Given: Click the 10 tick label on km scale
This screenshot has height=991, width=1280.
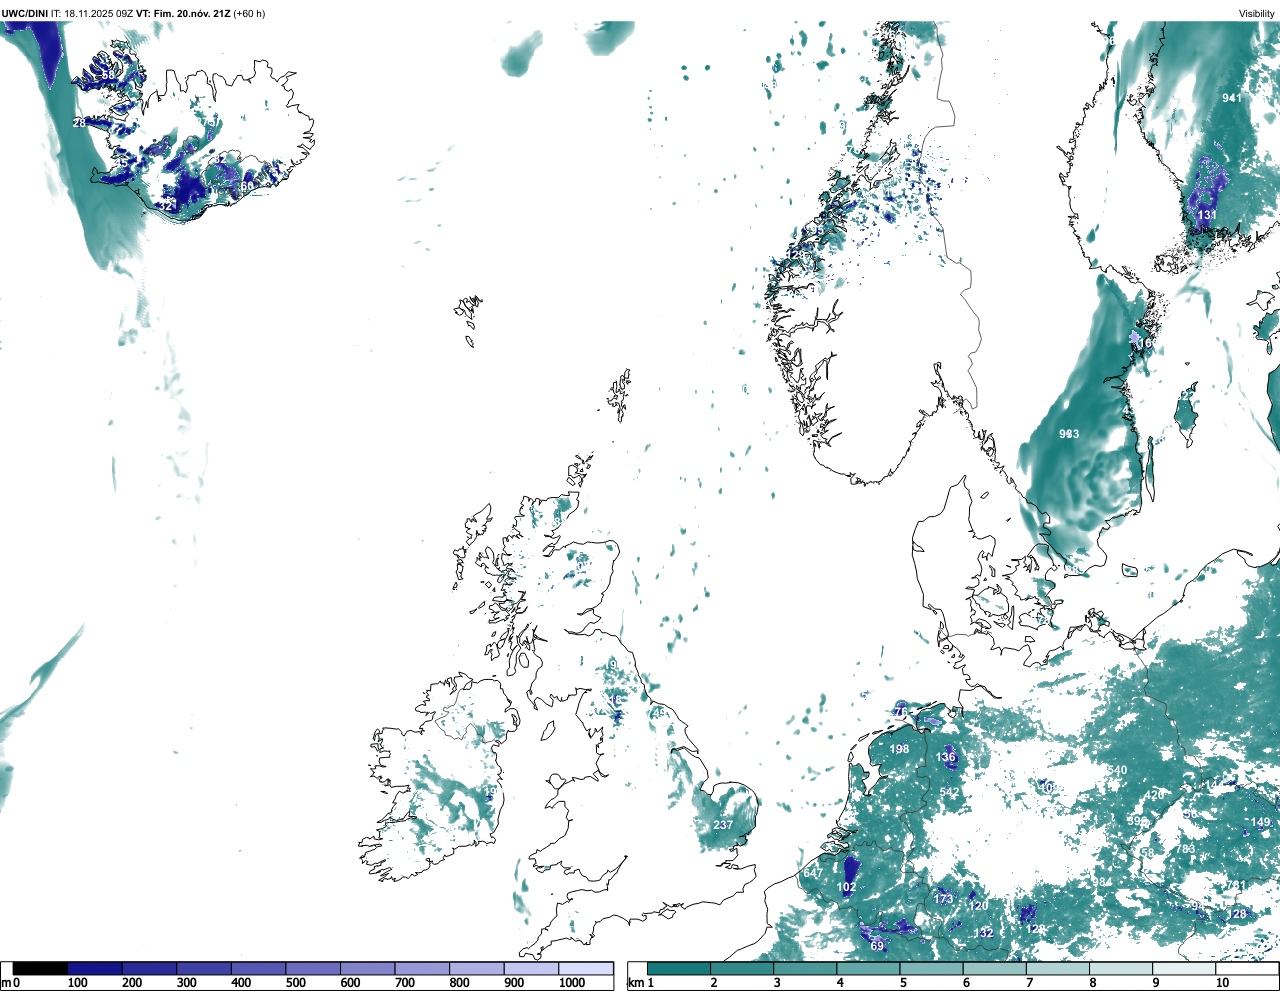Looking at the screenshot, I should (x=1222, y=983).
